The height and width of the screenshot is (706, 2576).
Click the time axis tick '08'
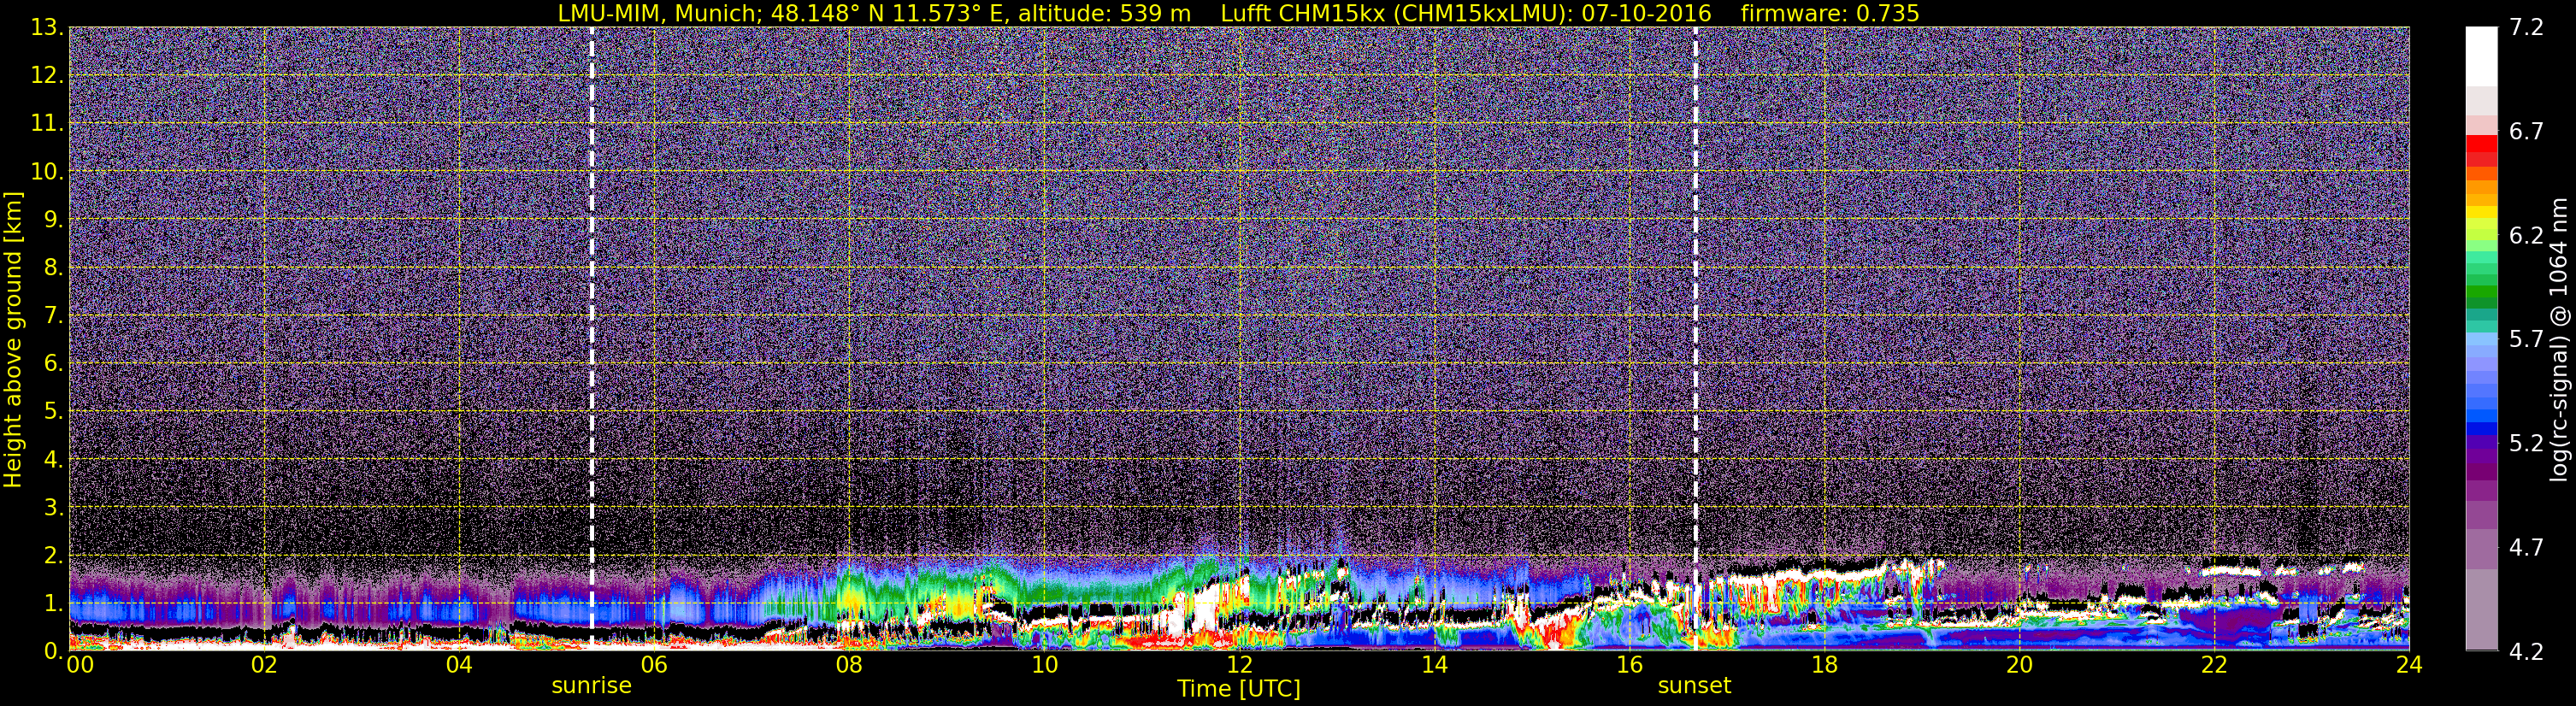point(848,665)
